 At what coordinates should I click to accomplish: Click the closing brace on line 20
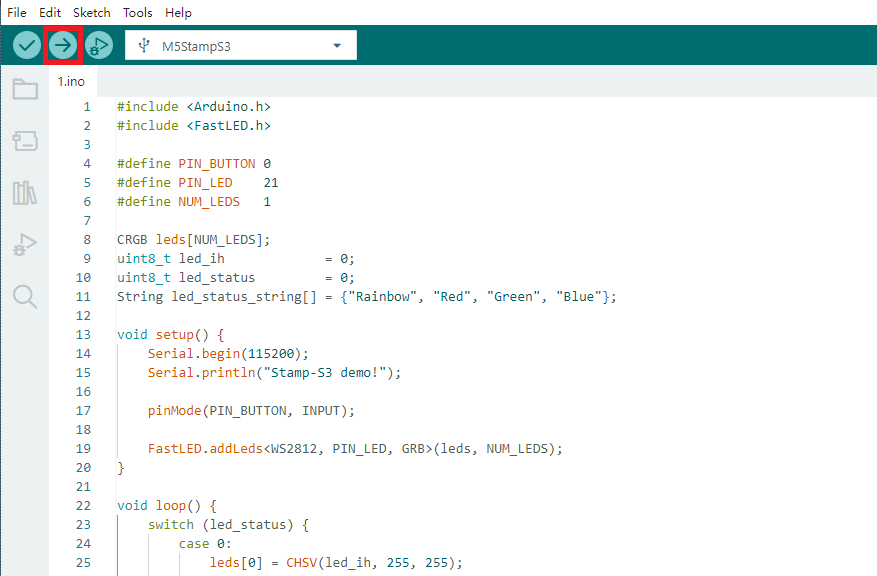coord(121,468)
